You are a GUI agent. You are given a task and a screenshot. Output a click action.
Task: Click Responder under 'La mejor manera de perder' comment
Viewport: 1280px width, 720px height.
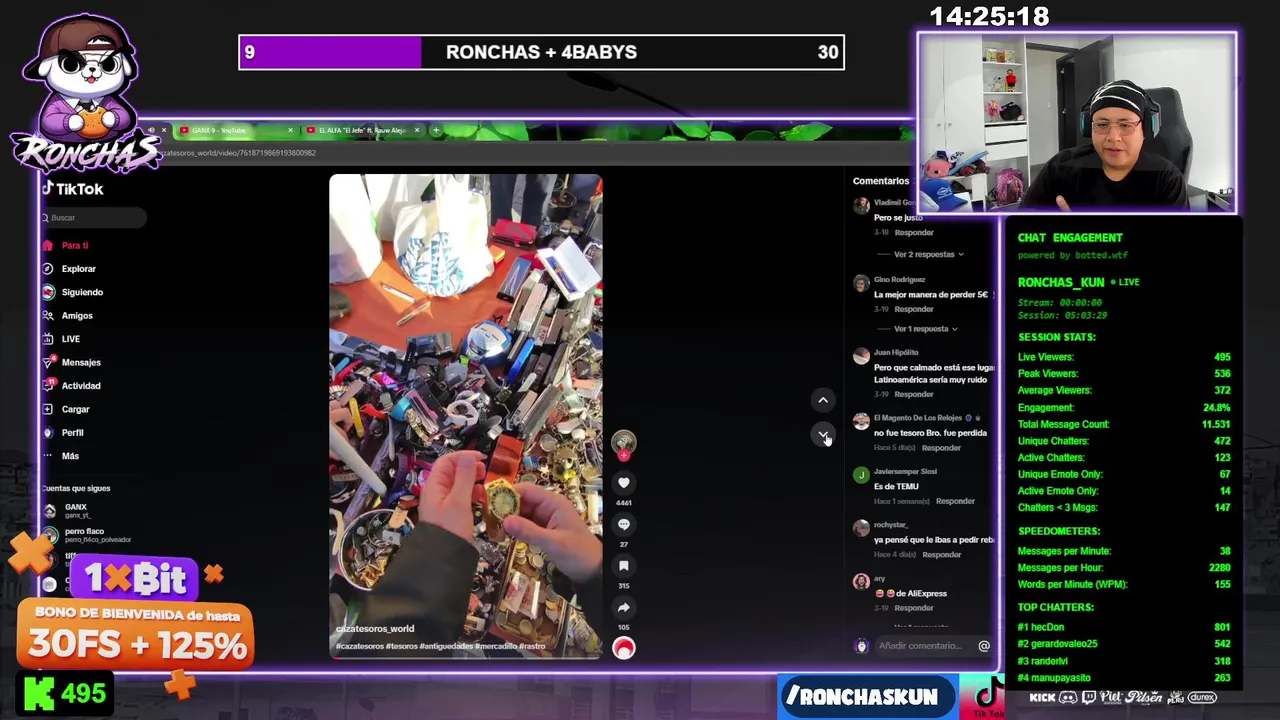click(x=914, y=309)
